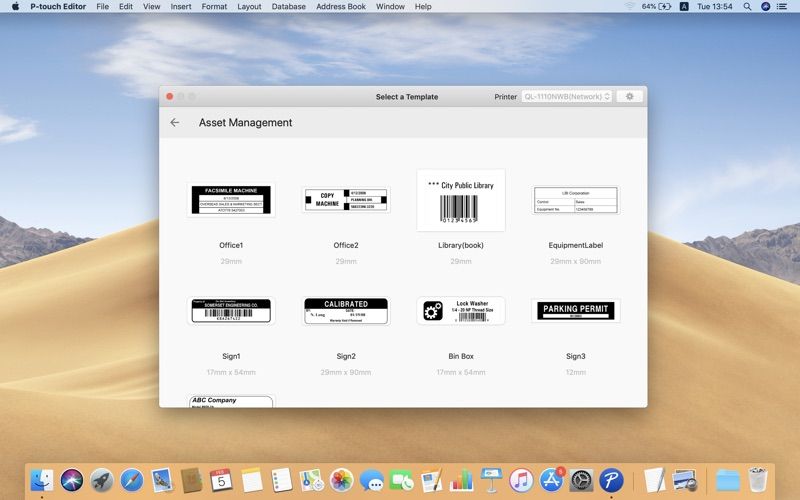Image resolution: width=800 pixels, height=500 pixels.
Task: Click the 29mm x 90mm size under EquipmentLabel
Action: 576,261
